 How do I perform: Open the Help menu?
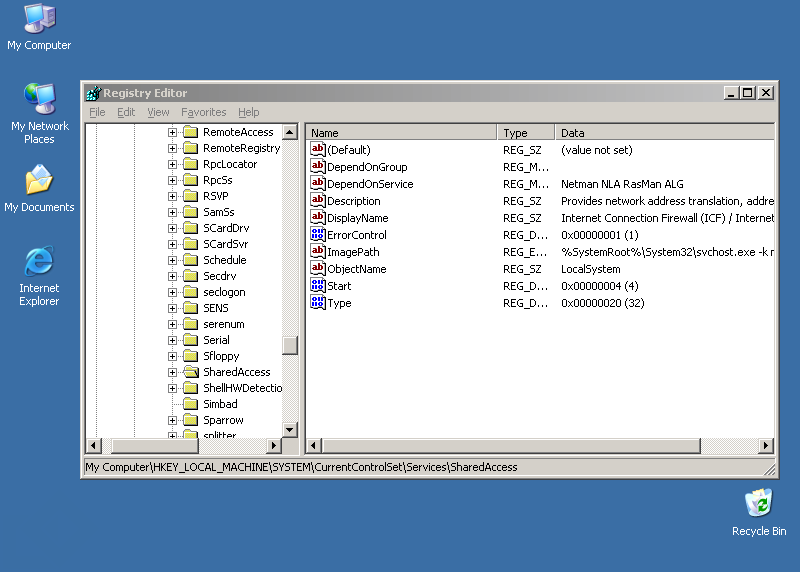248,112
